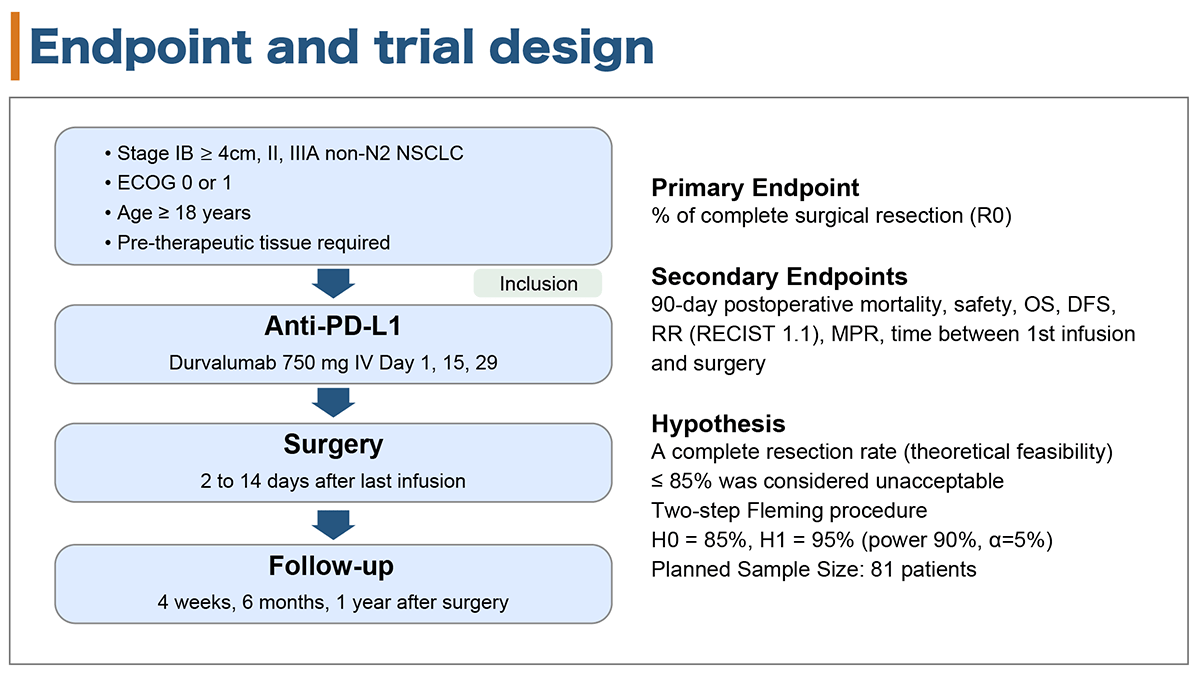Click the Age ≥ 18 years bullet

pos(176,213)
